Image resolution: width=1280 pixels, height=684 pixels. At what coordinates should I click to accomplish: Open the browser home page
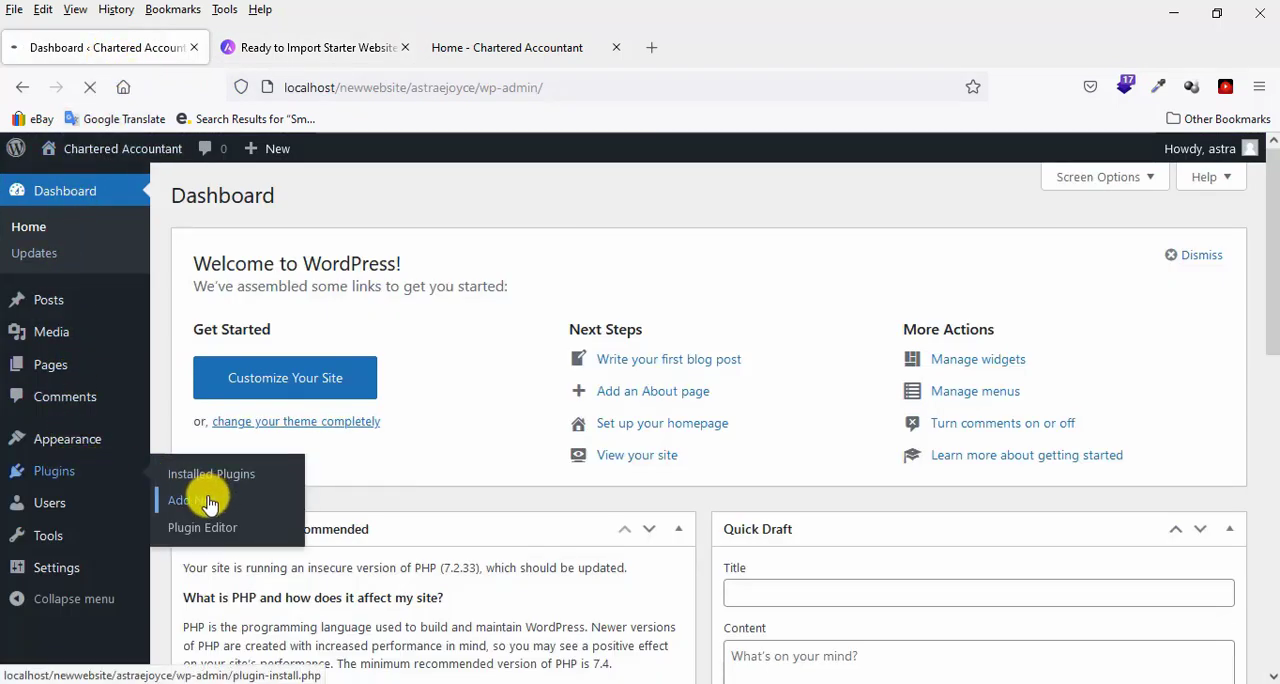[123, 87]
